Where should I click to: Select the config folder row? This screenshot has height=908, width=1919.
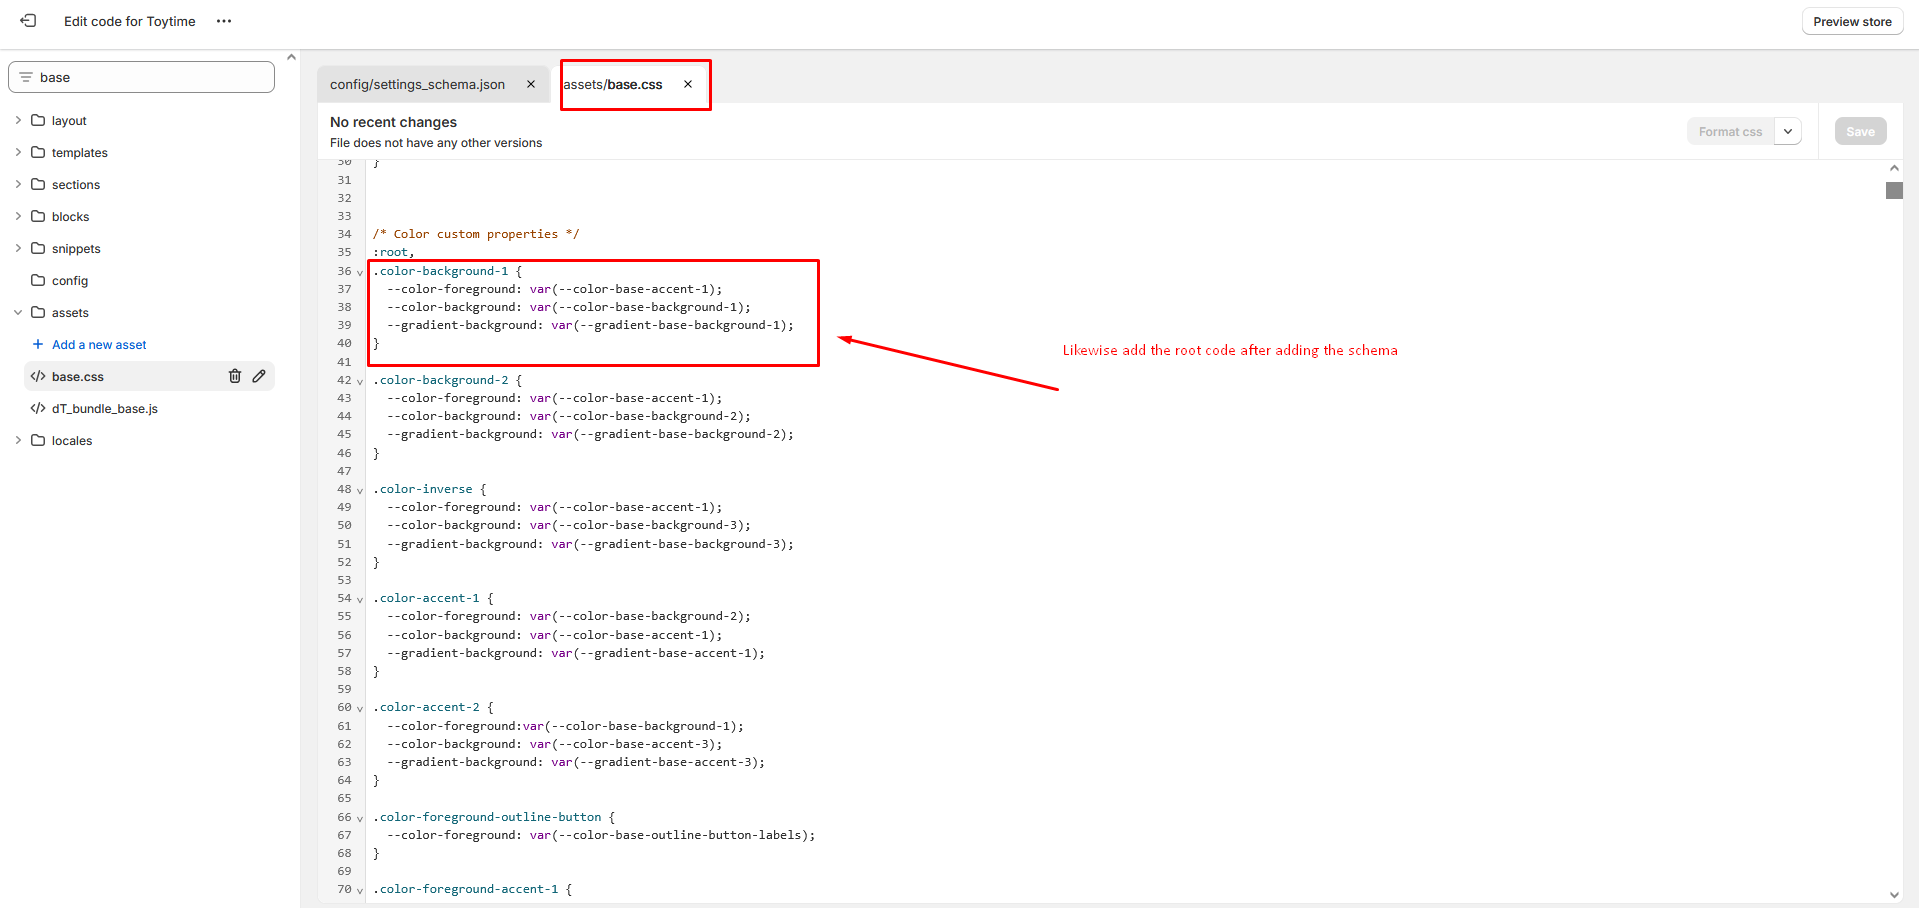coord(141,280)
